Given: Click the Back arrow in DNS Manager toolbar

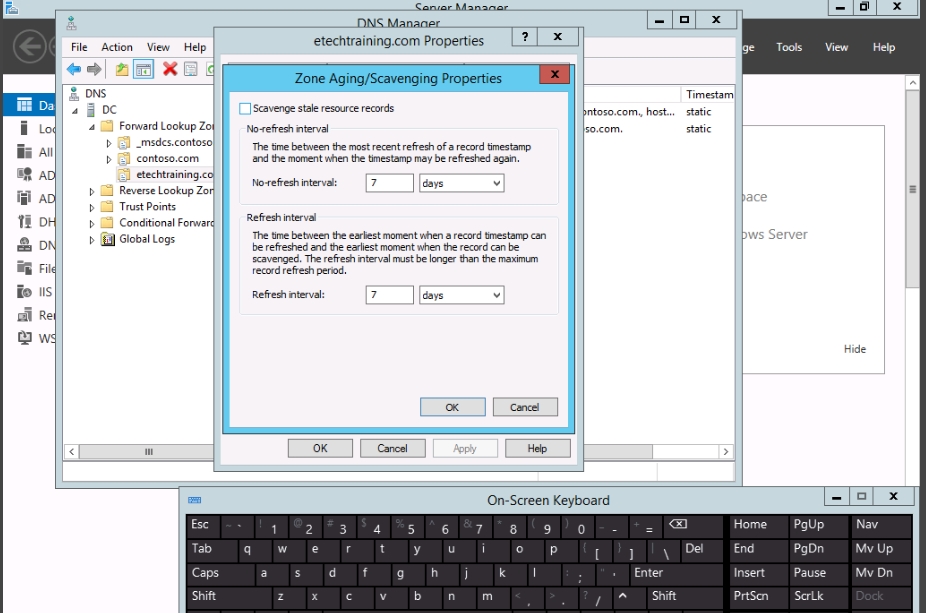Looking at the screenshot, I should 74,69.
